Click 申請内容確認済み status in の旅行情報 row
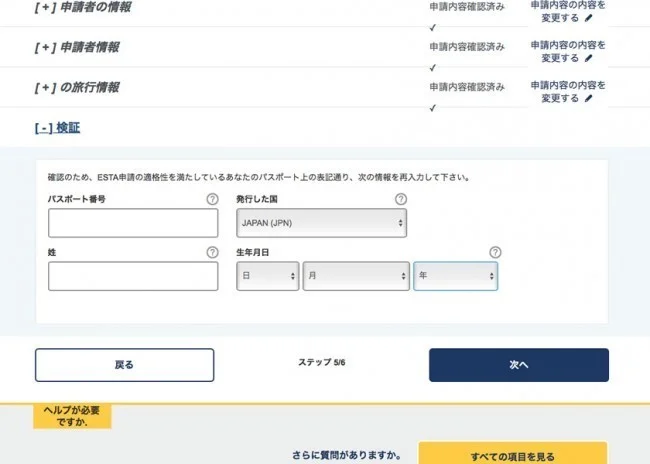This screenshot has height=464, width=650. pyautogui.click(x=467, y=87)
